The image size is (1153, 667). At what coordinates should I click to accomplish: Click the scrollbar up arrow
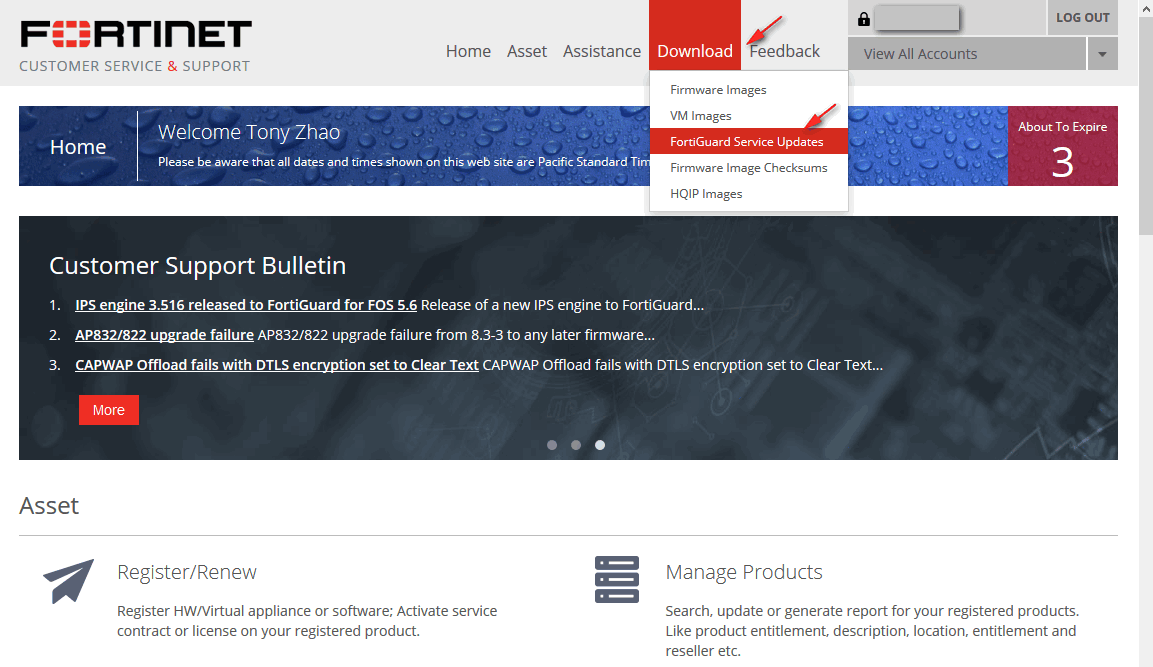click(x=1146, y=9)
